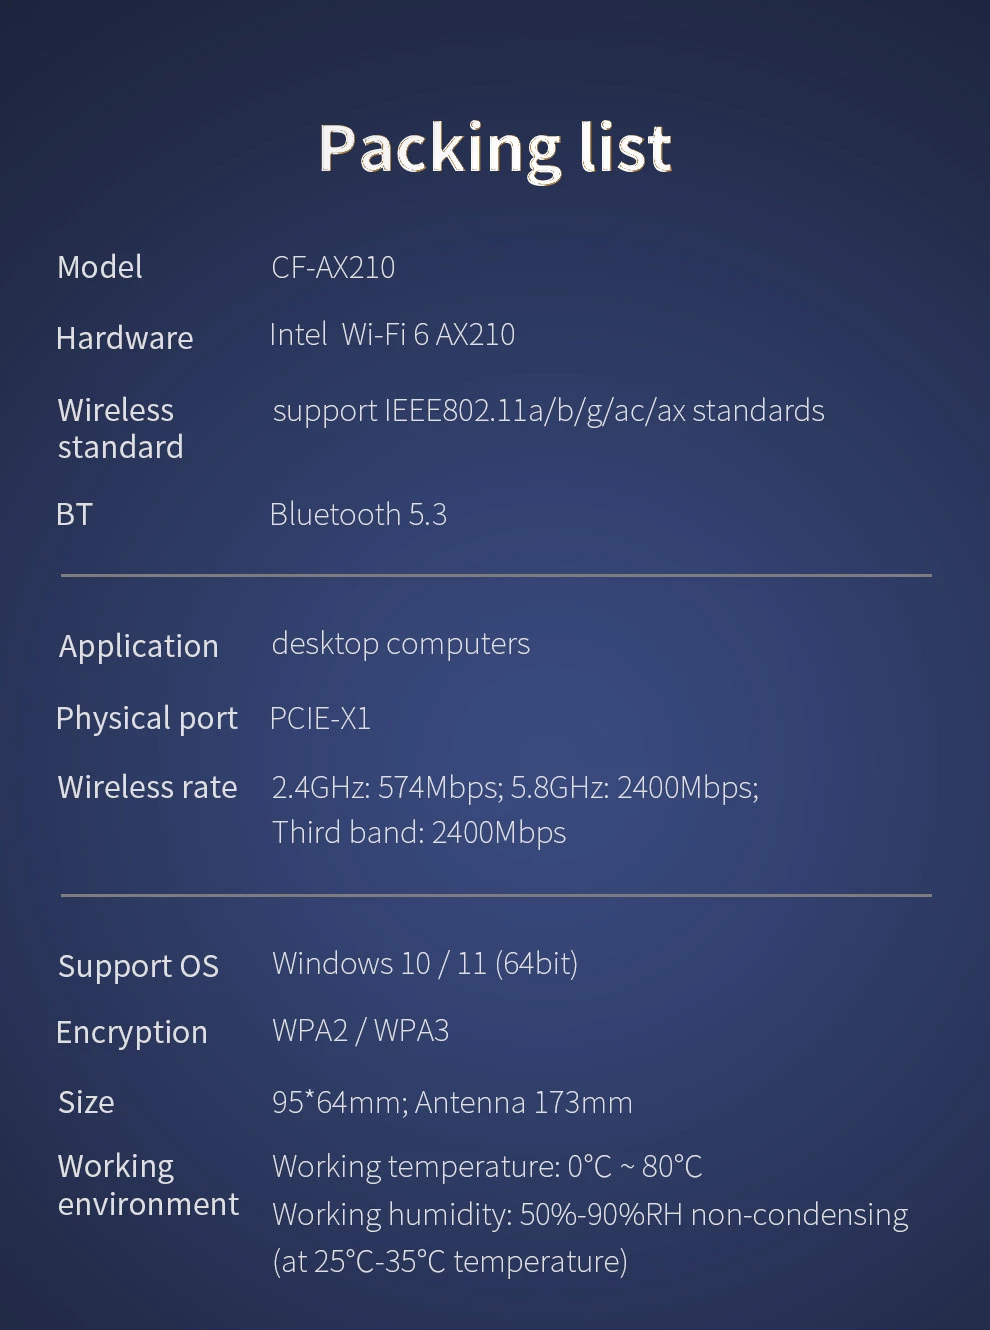The width and height of the screenshot is (990, 1330).
Task: Click the 95*64mm Antenna 173mm size text
Action: [x=452, y=1102]
